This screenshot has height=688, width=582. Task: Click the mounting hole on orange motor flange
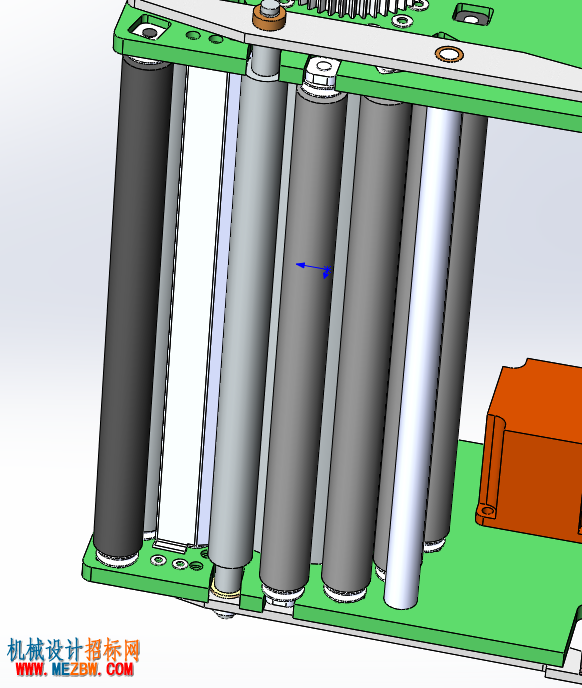point(488,511)
